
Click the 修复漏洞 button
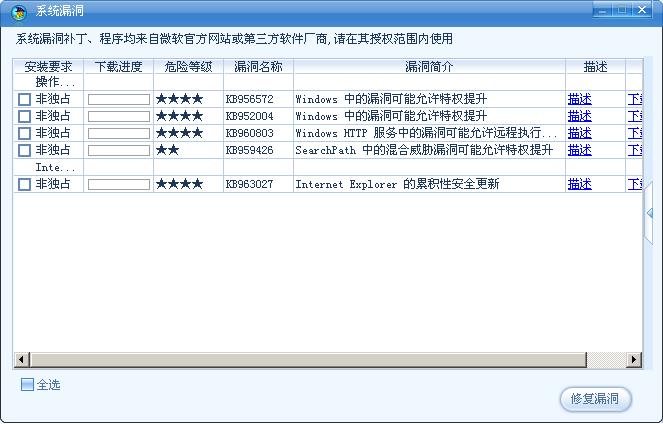tap(595, 399)
